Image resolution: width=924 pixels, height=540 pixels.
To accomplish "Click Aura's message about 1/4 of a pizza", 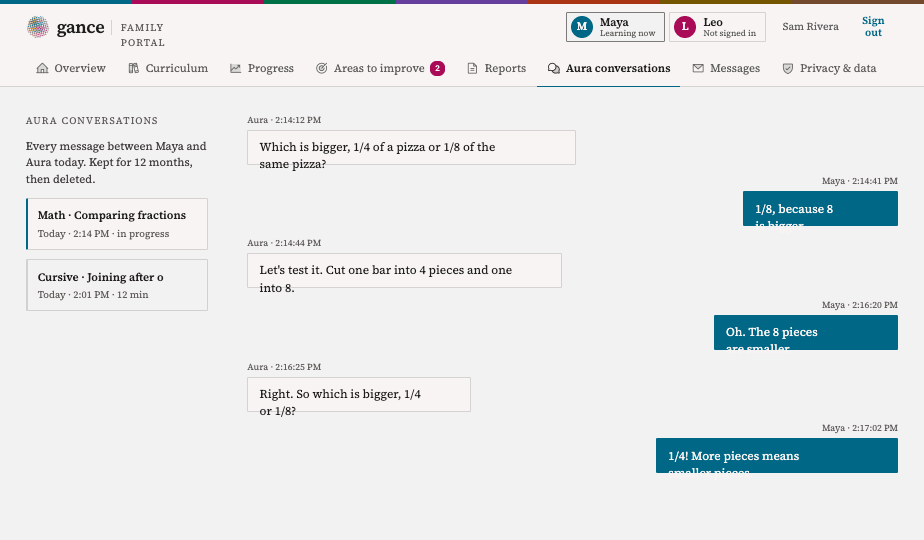I will (x=411, y=147).
